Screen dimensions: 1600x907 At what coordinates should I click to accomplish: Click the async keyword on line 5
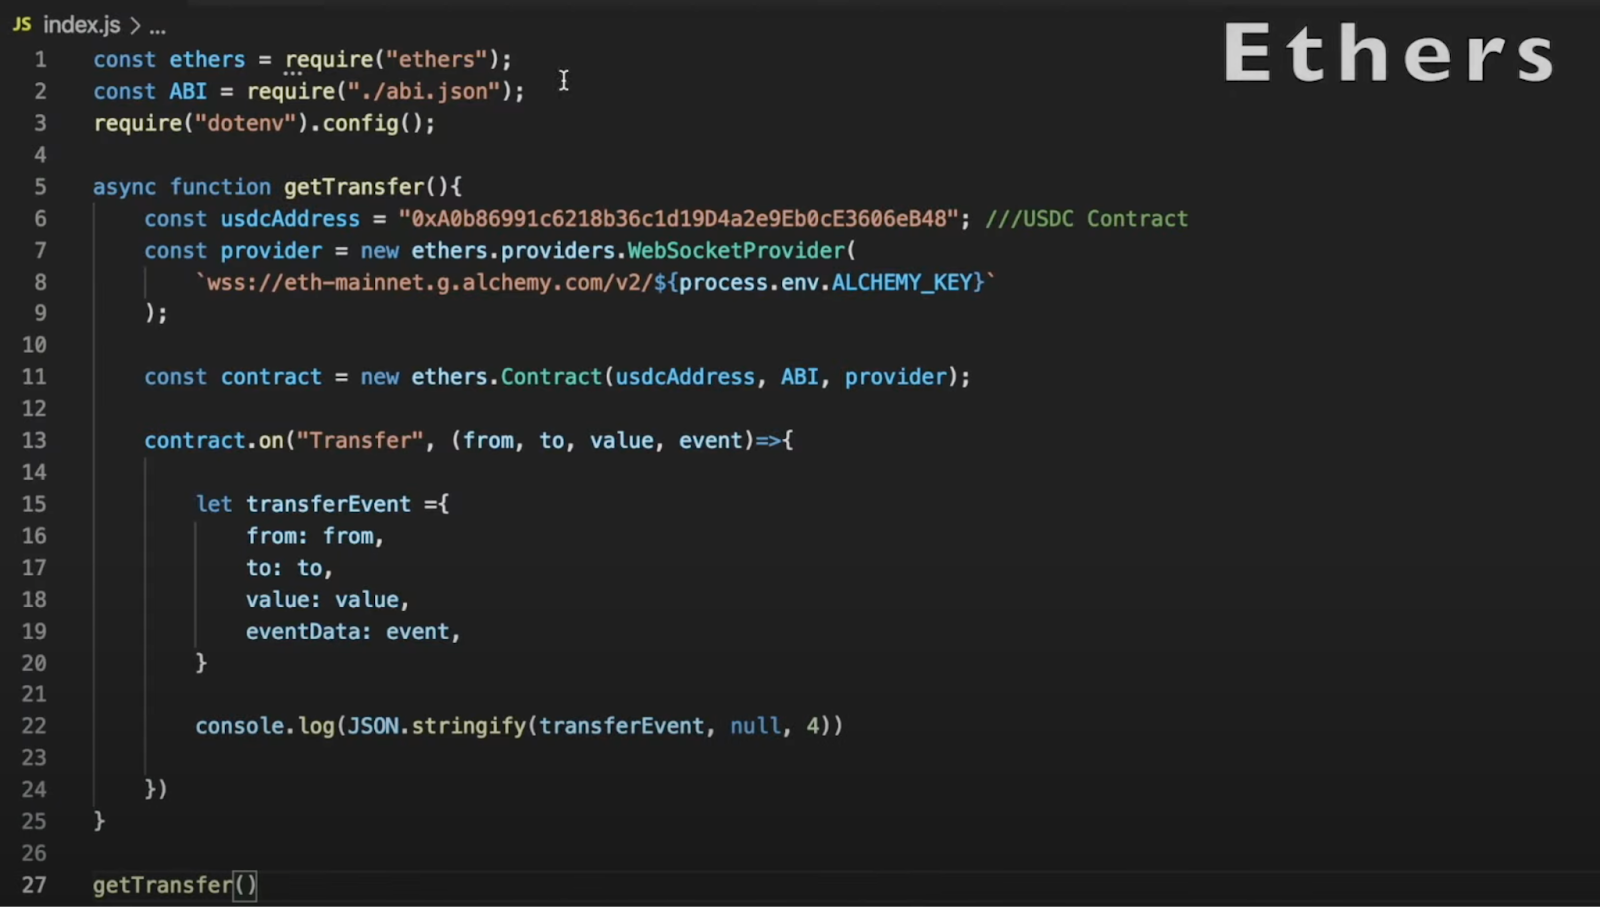[125, 187]
